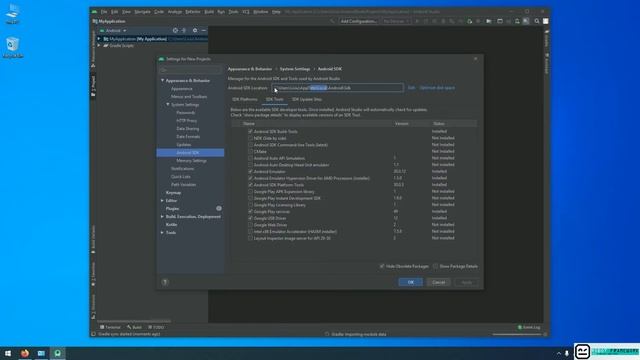640x360 pixels.
Task: Click the Android SDK Location field
Action: 338,88
